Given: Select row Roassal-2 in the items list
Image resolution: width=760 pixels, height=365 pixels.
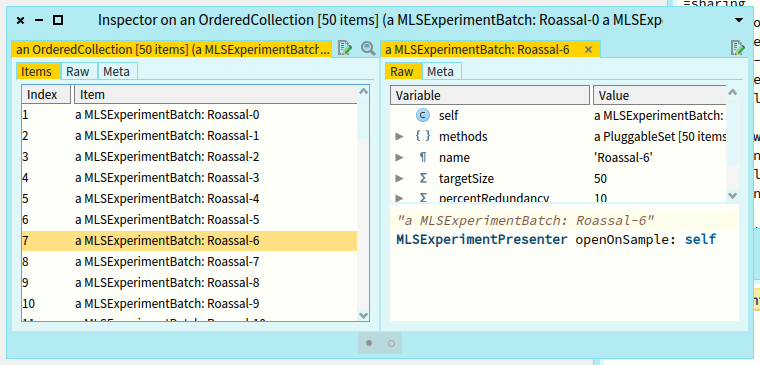Looking at the screenshot, I should 190,157.
